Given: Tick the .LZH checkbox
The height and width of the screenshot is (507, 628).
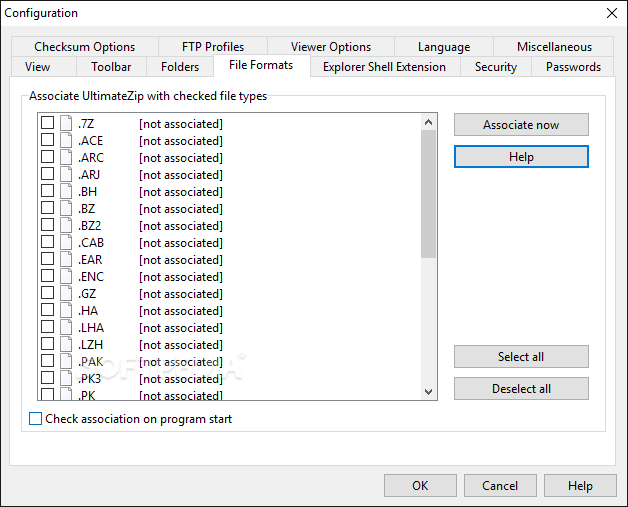Looking at the screenshot, I should 47,344.
